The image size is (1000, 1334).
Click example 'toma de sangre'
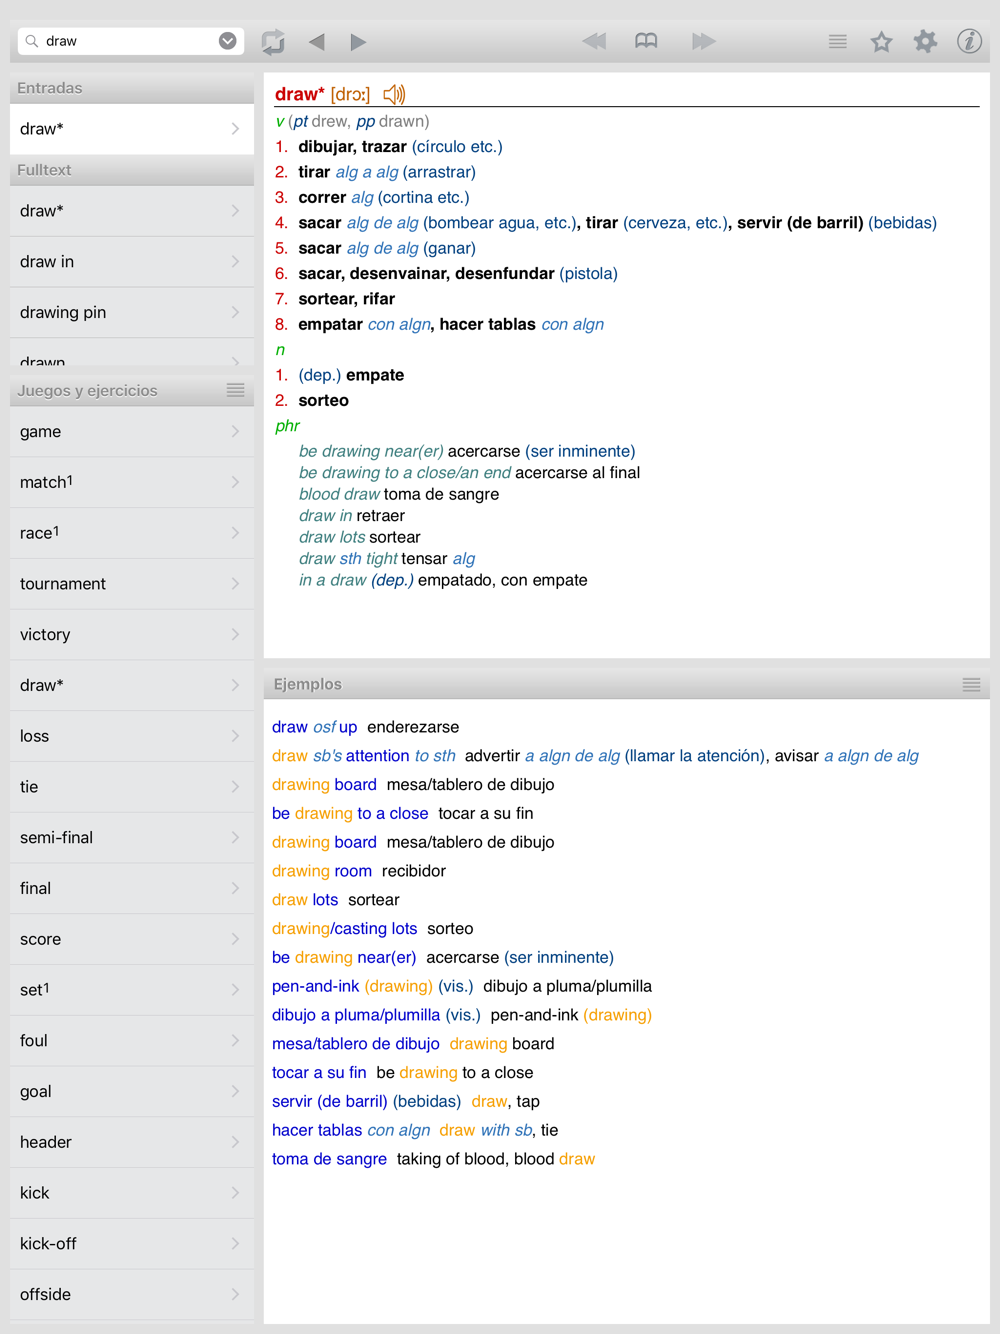pyautogui.click(x=329, y=1159)
